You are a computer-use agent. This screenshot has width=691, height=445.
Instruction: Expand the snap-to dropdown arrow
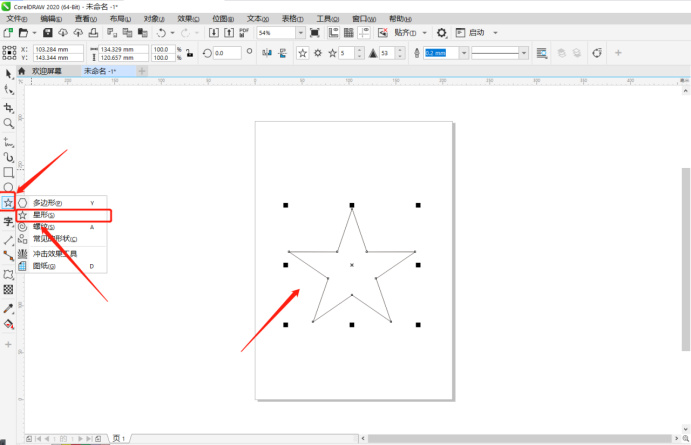click(425, 33)
